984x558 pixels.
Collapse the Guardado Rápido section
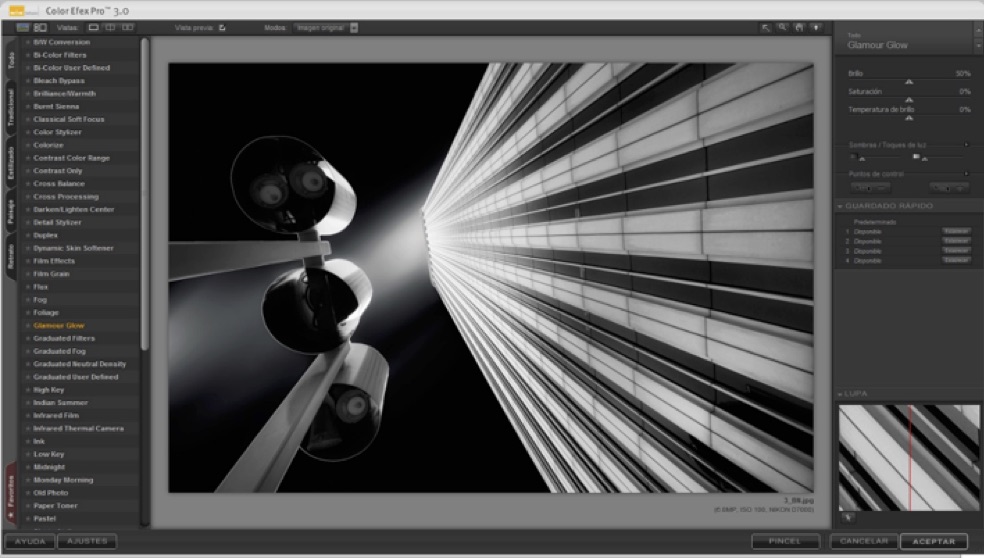coord(841,206)
